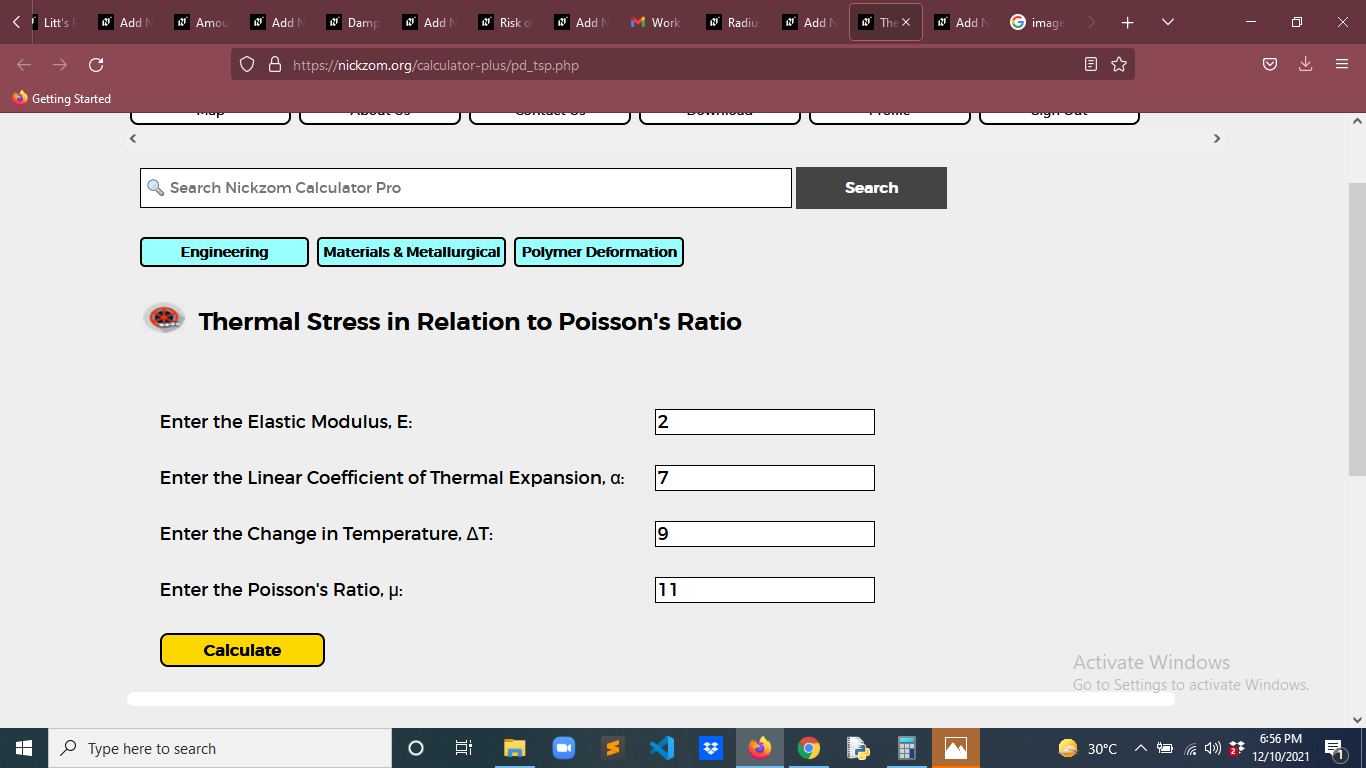Close the active 'The' tab
1366x768 pixels.
click(906, 22)
